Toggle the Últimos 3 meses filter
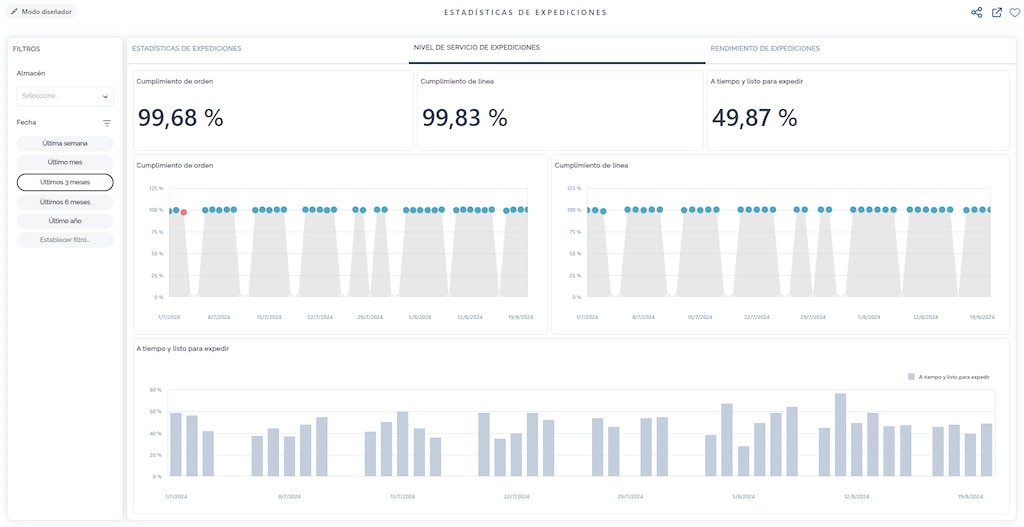Viewport: 1024px width, 527px height. pyautogui.click(x=65, y=182)
